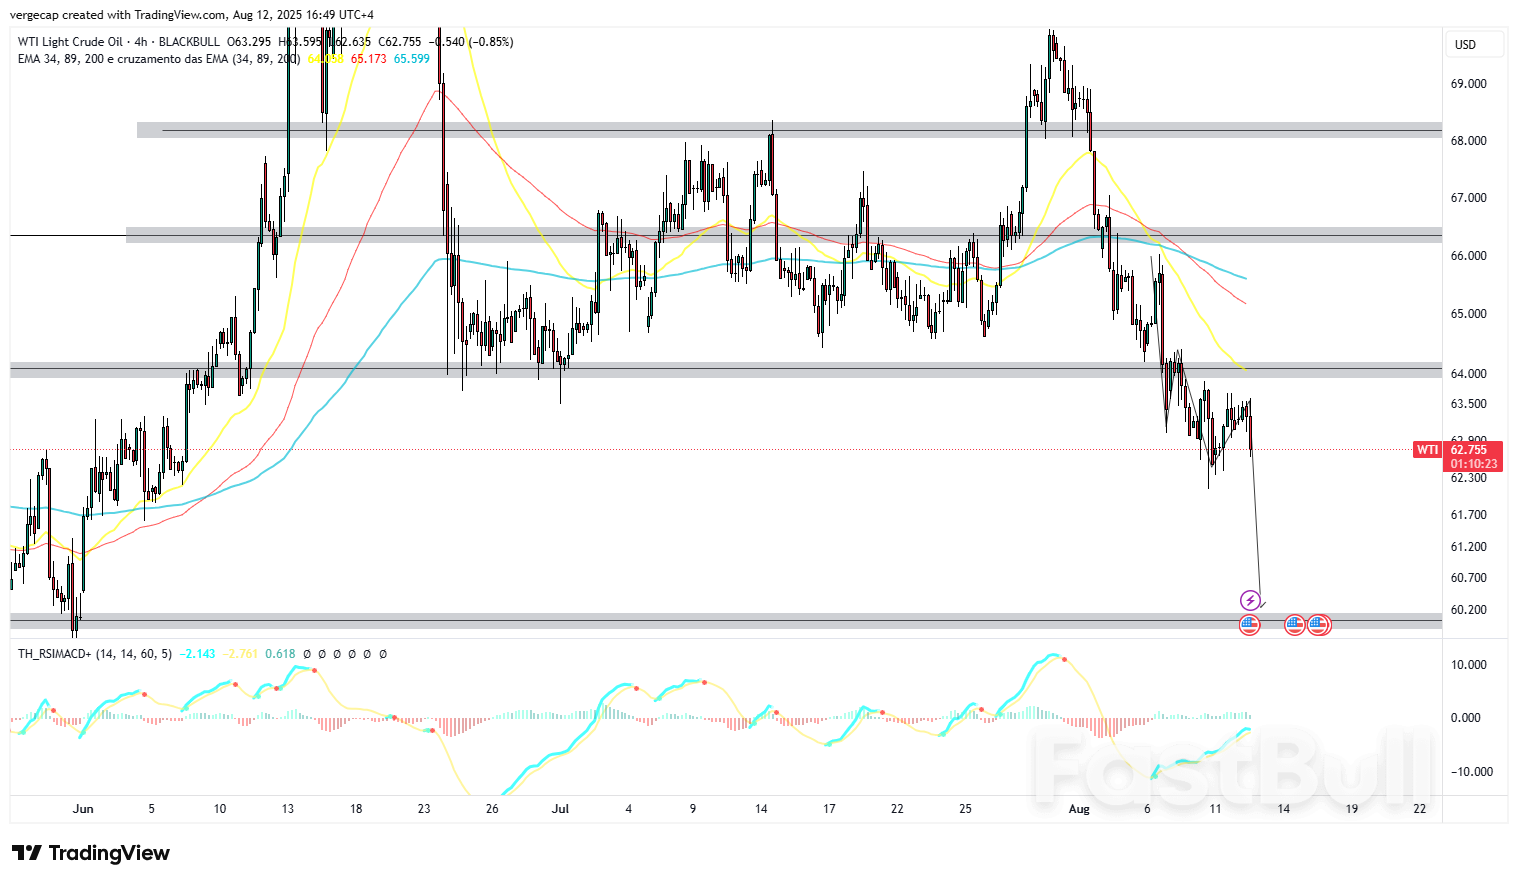This screenshot has height=883, width=1518.
Task: Open the USD currency selector
Action: click(1474, 44)
